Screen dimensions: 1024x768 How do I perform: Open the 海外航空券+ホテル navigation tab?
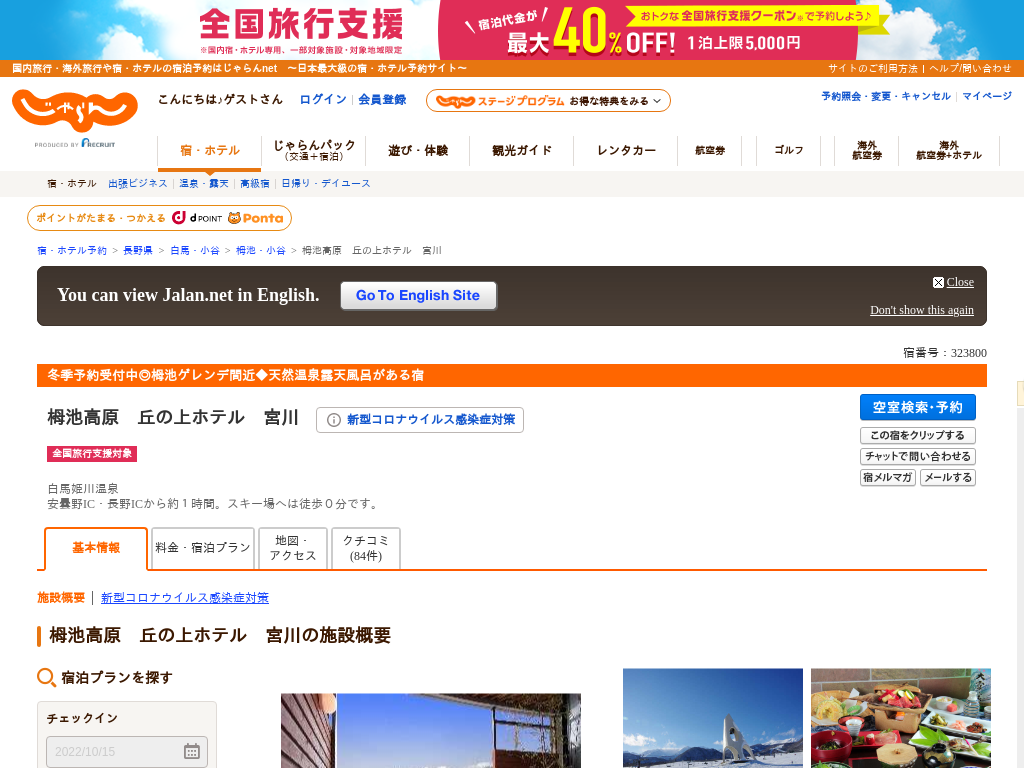coord(948,151)
